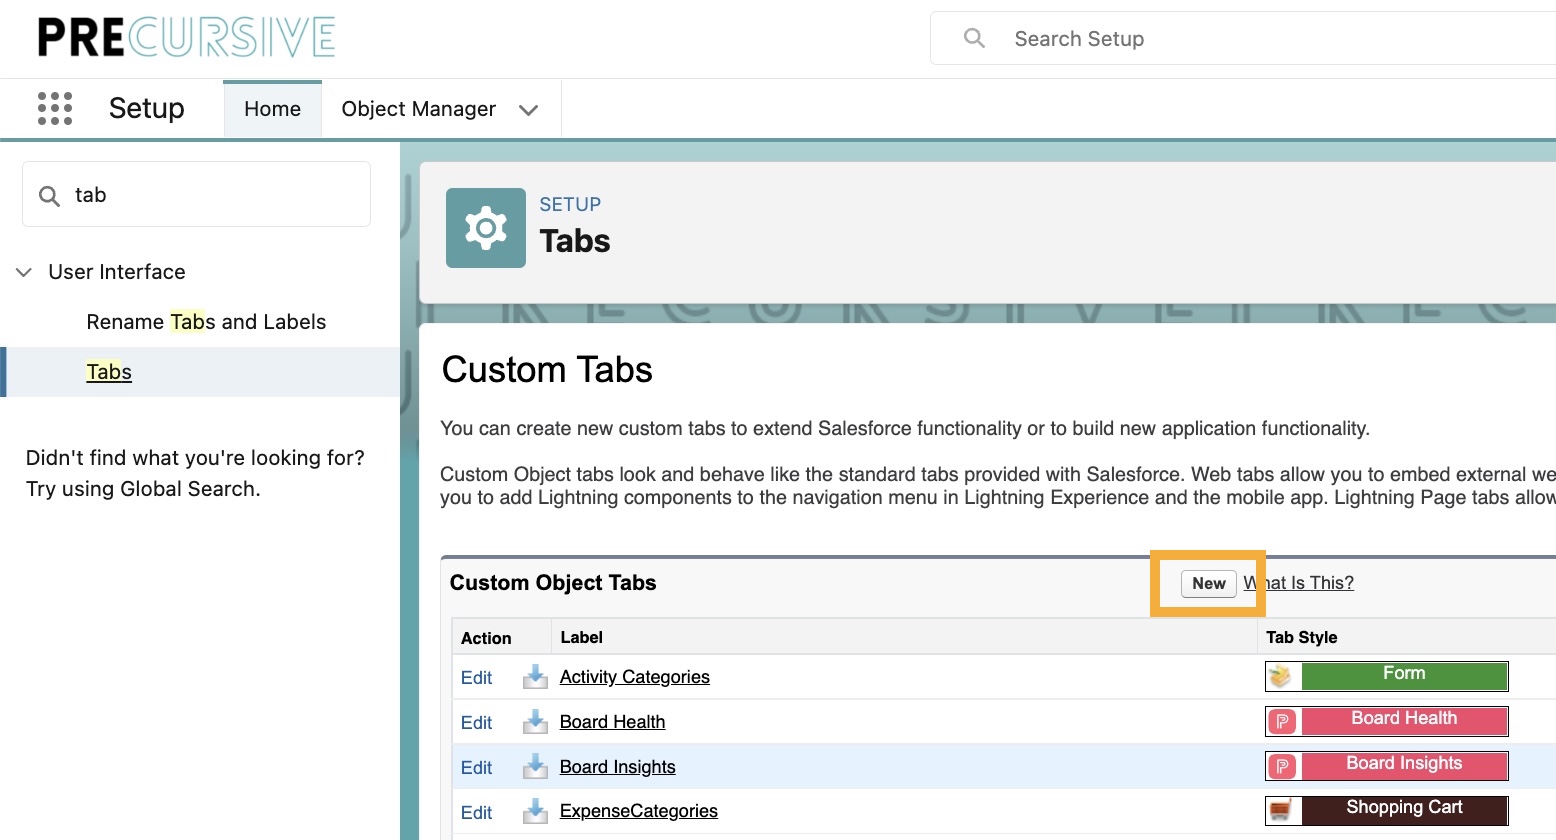
Task: Open the Object Manager dropdown chevron
Action: [529, 110]
